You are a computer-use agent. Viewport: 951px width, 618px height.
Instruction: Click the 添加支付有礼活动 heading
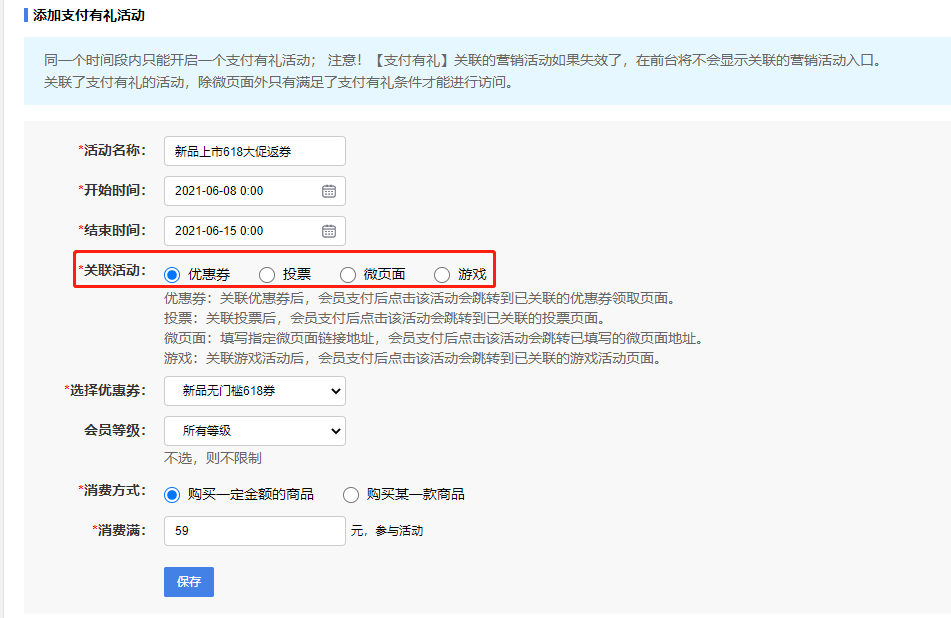click(x=89, y=15)
